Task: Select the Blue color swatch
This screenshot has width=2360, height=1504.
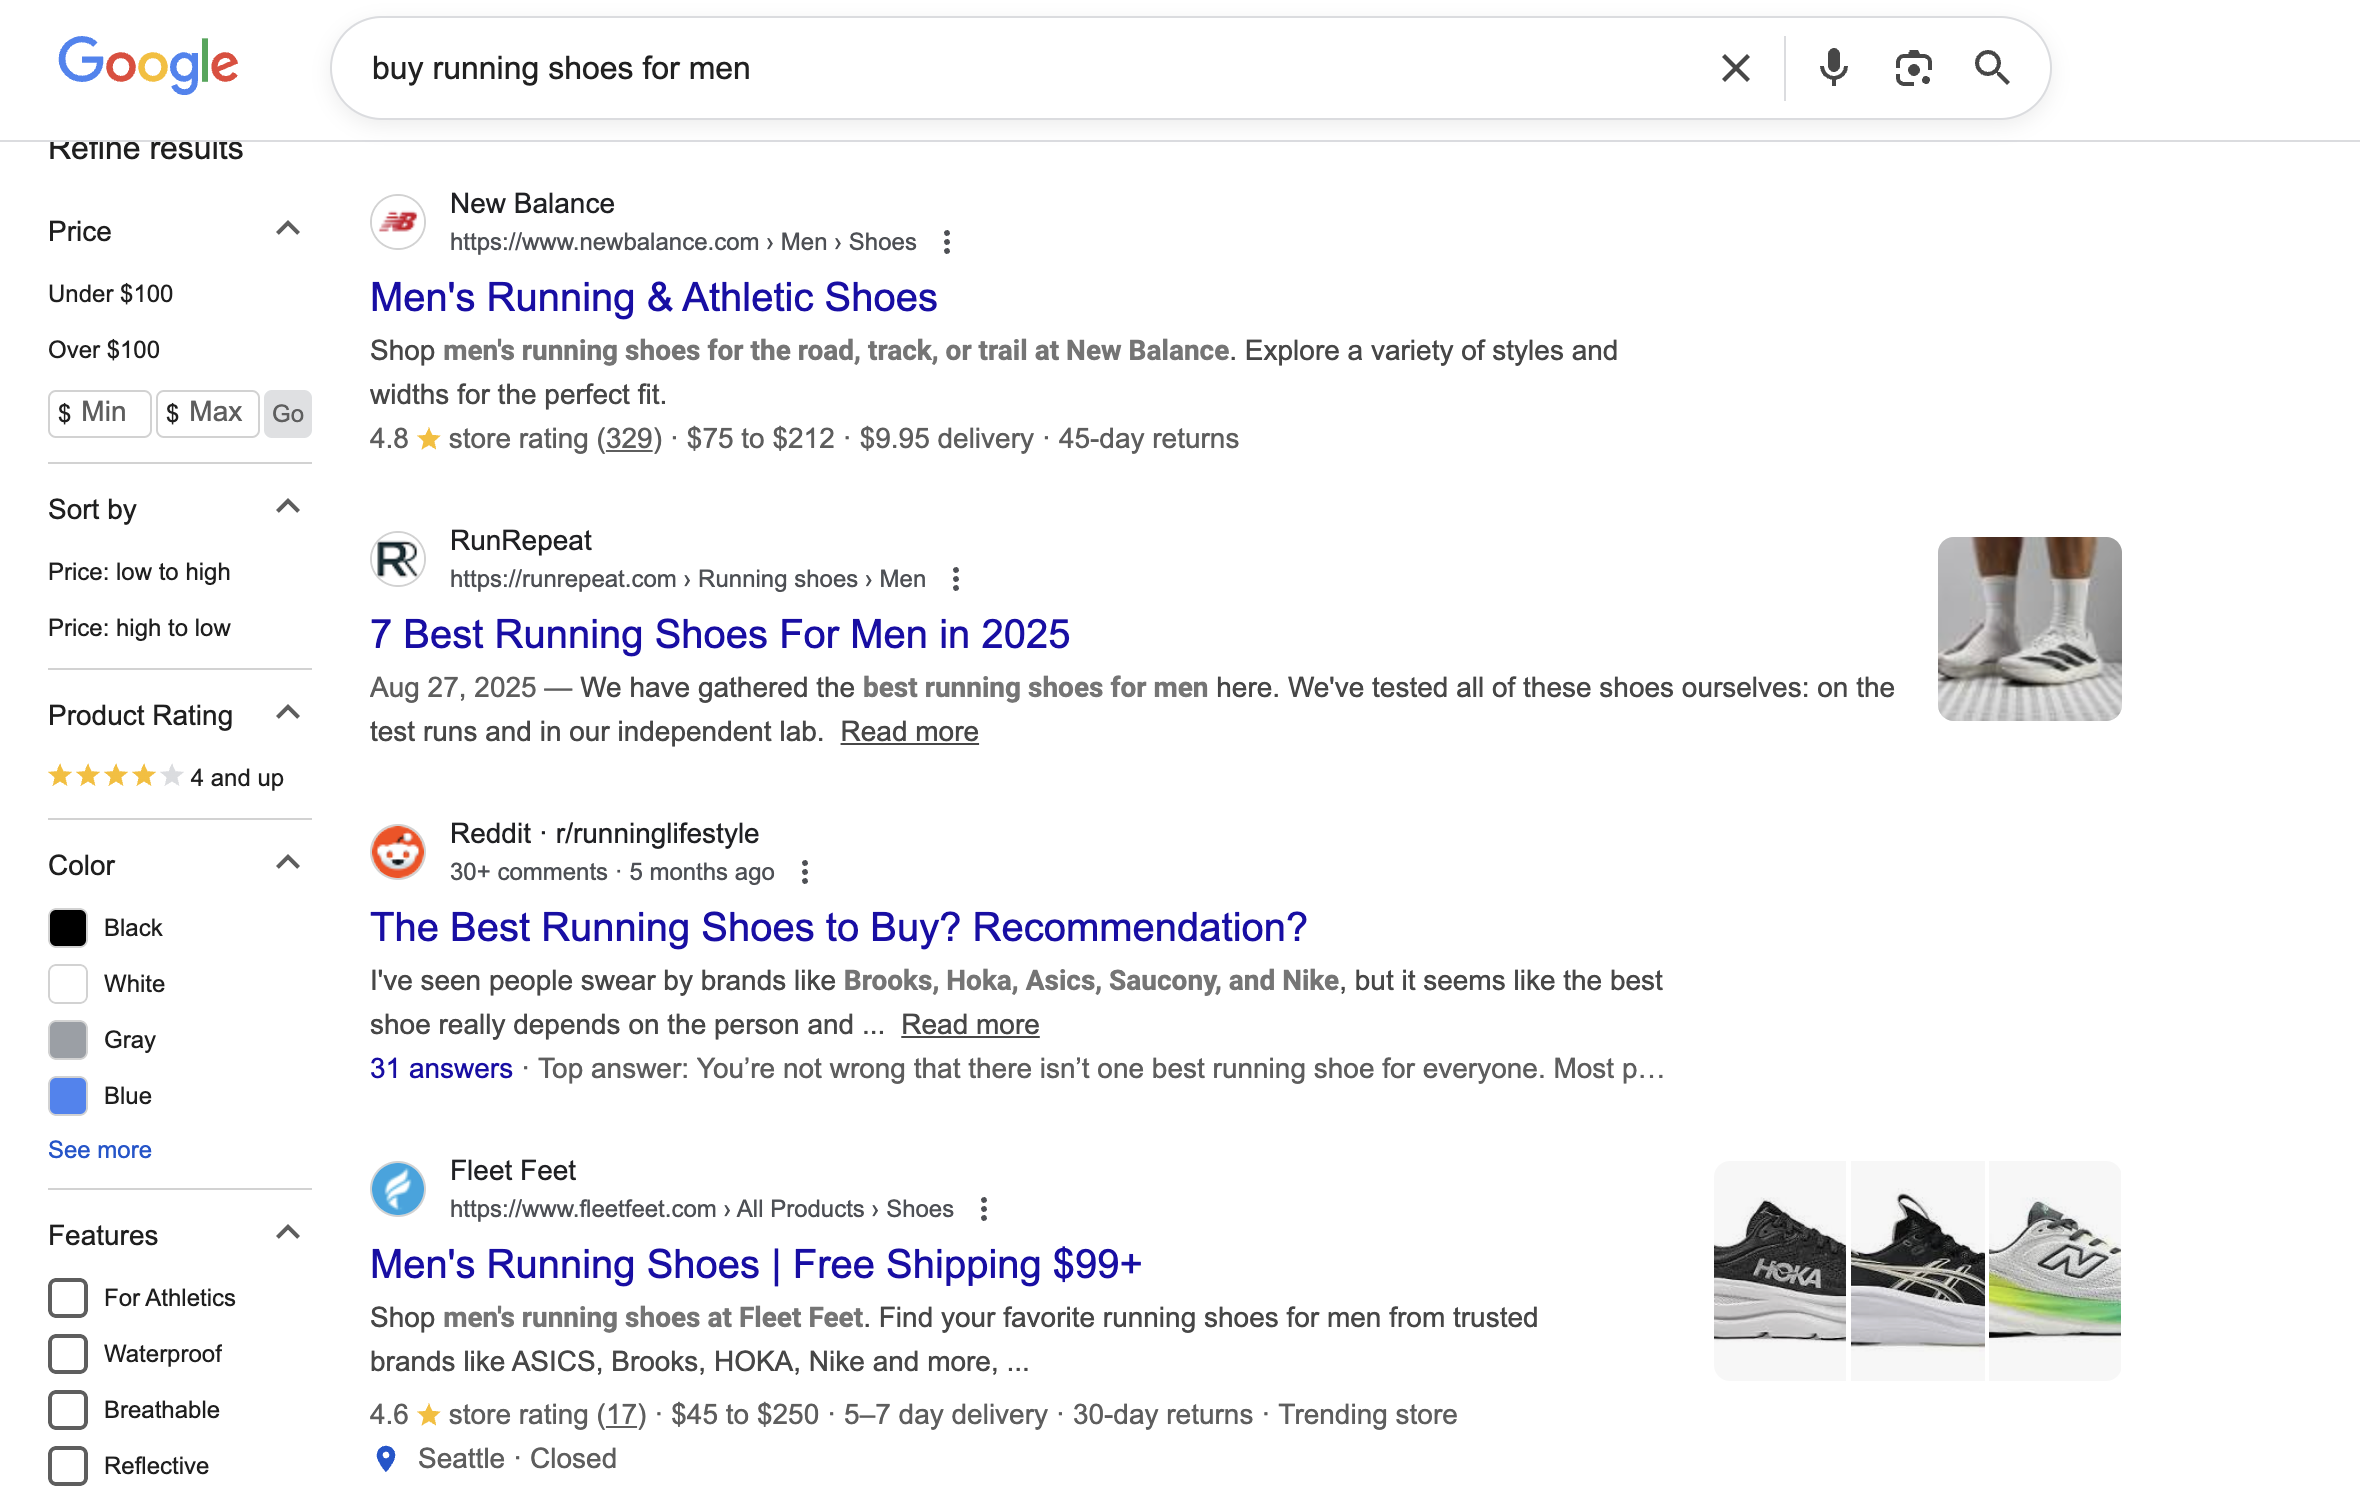Action: [x=67, y=1095]
